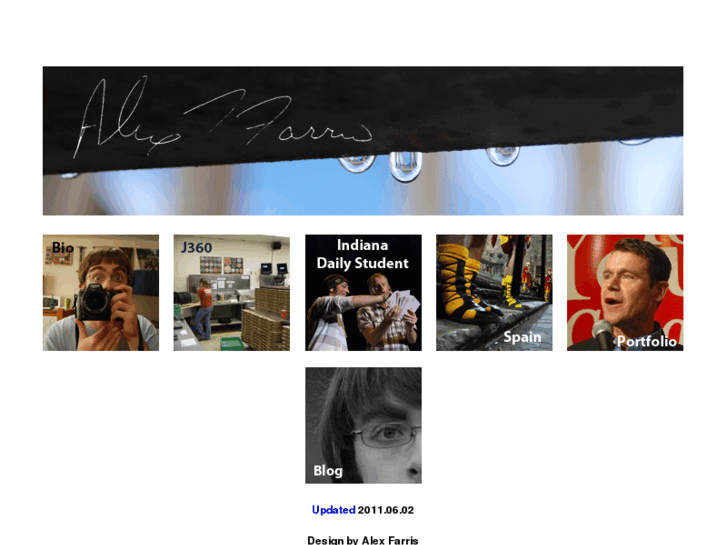Click the blue Updated link
Image resolution: width=727 pixels, height=545 pixels.
pyautogui.click(x=333, y=510)
